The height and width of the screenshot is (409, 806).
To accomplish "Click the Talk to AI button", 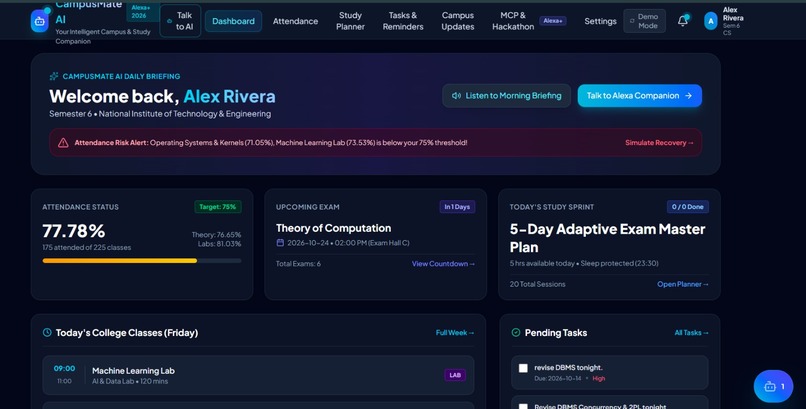I will [180, 21].
